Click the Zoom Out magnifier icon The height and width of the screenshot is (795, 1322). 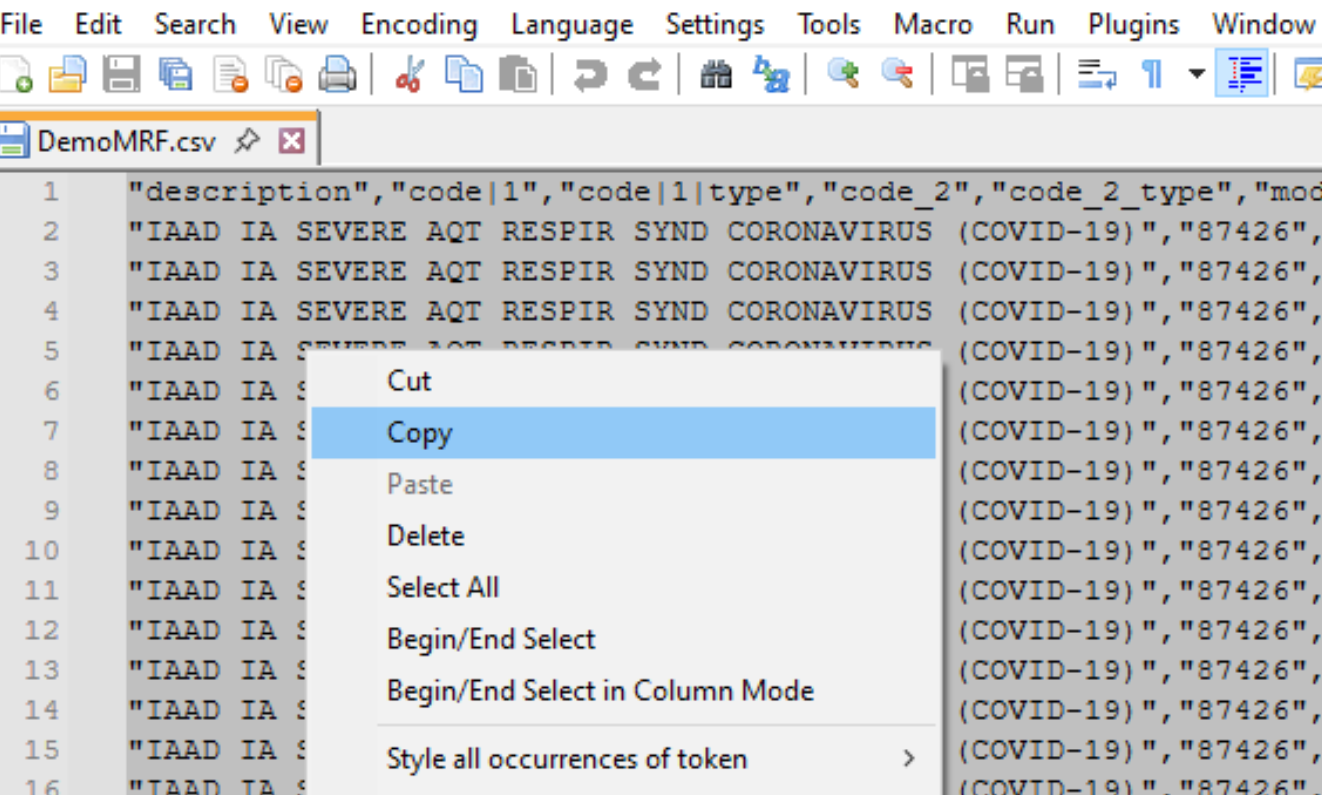point(897,74)
